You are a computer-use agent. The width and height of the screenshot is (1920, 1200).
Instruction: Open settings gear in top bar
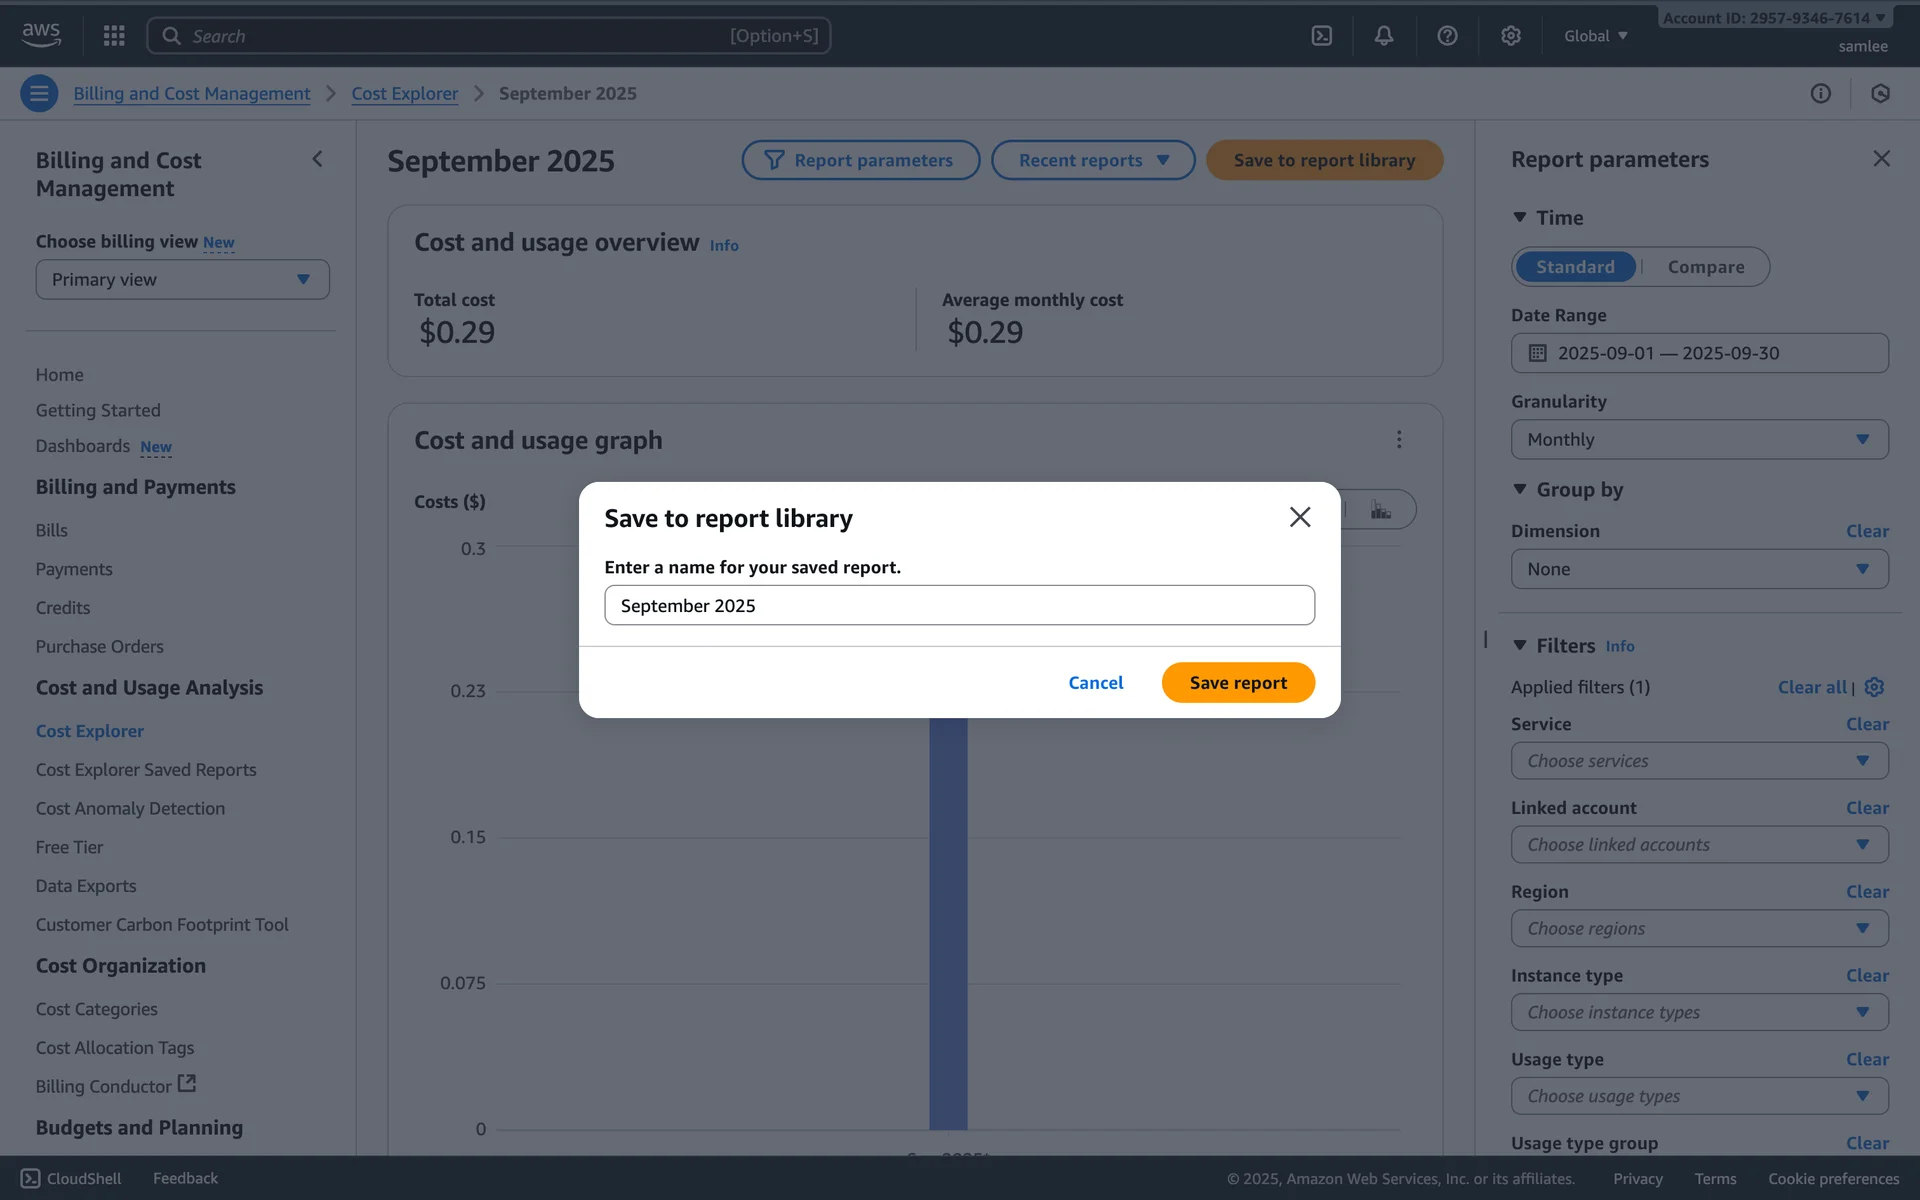coord(1510,36)
